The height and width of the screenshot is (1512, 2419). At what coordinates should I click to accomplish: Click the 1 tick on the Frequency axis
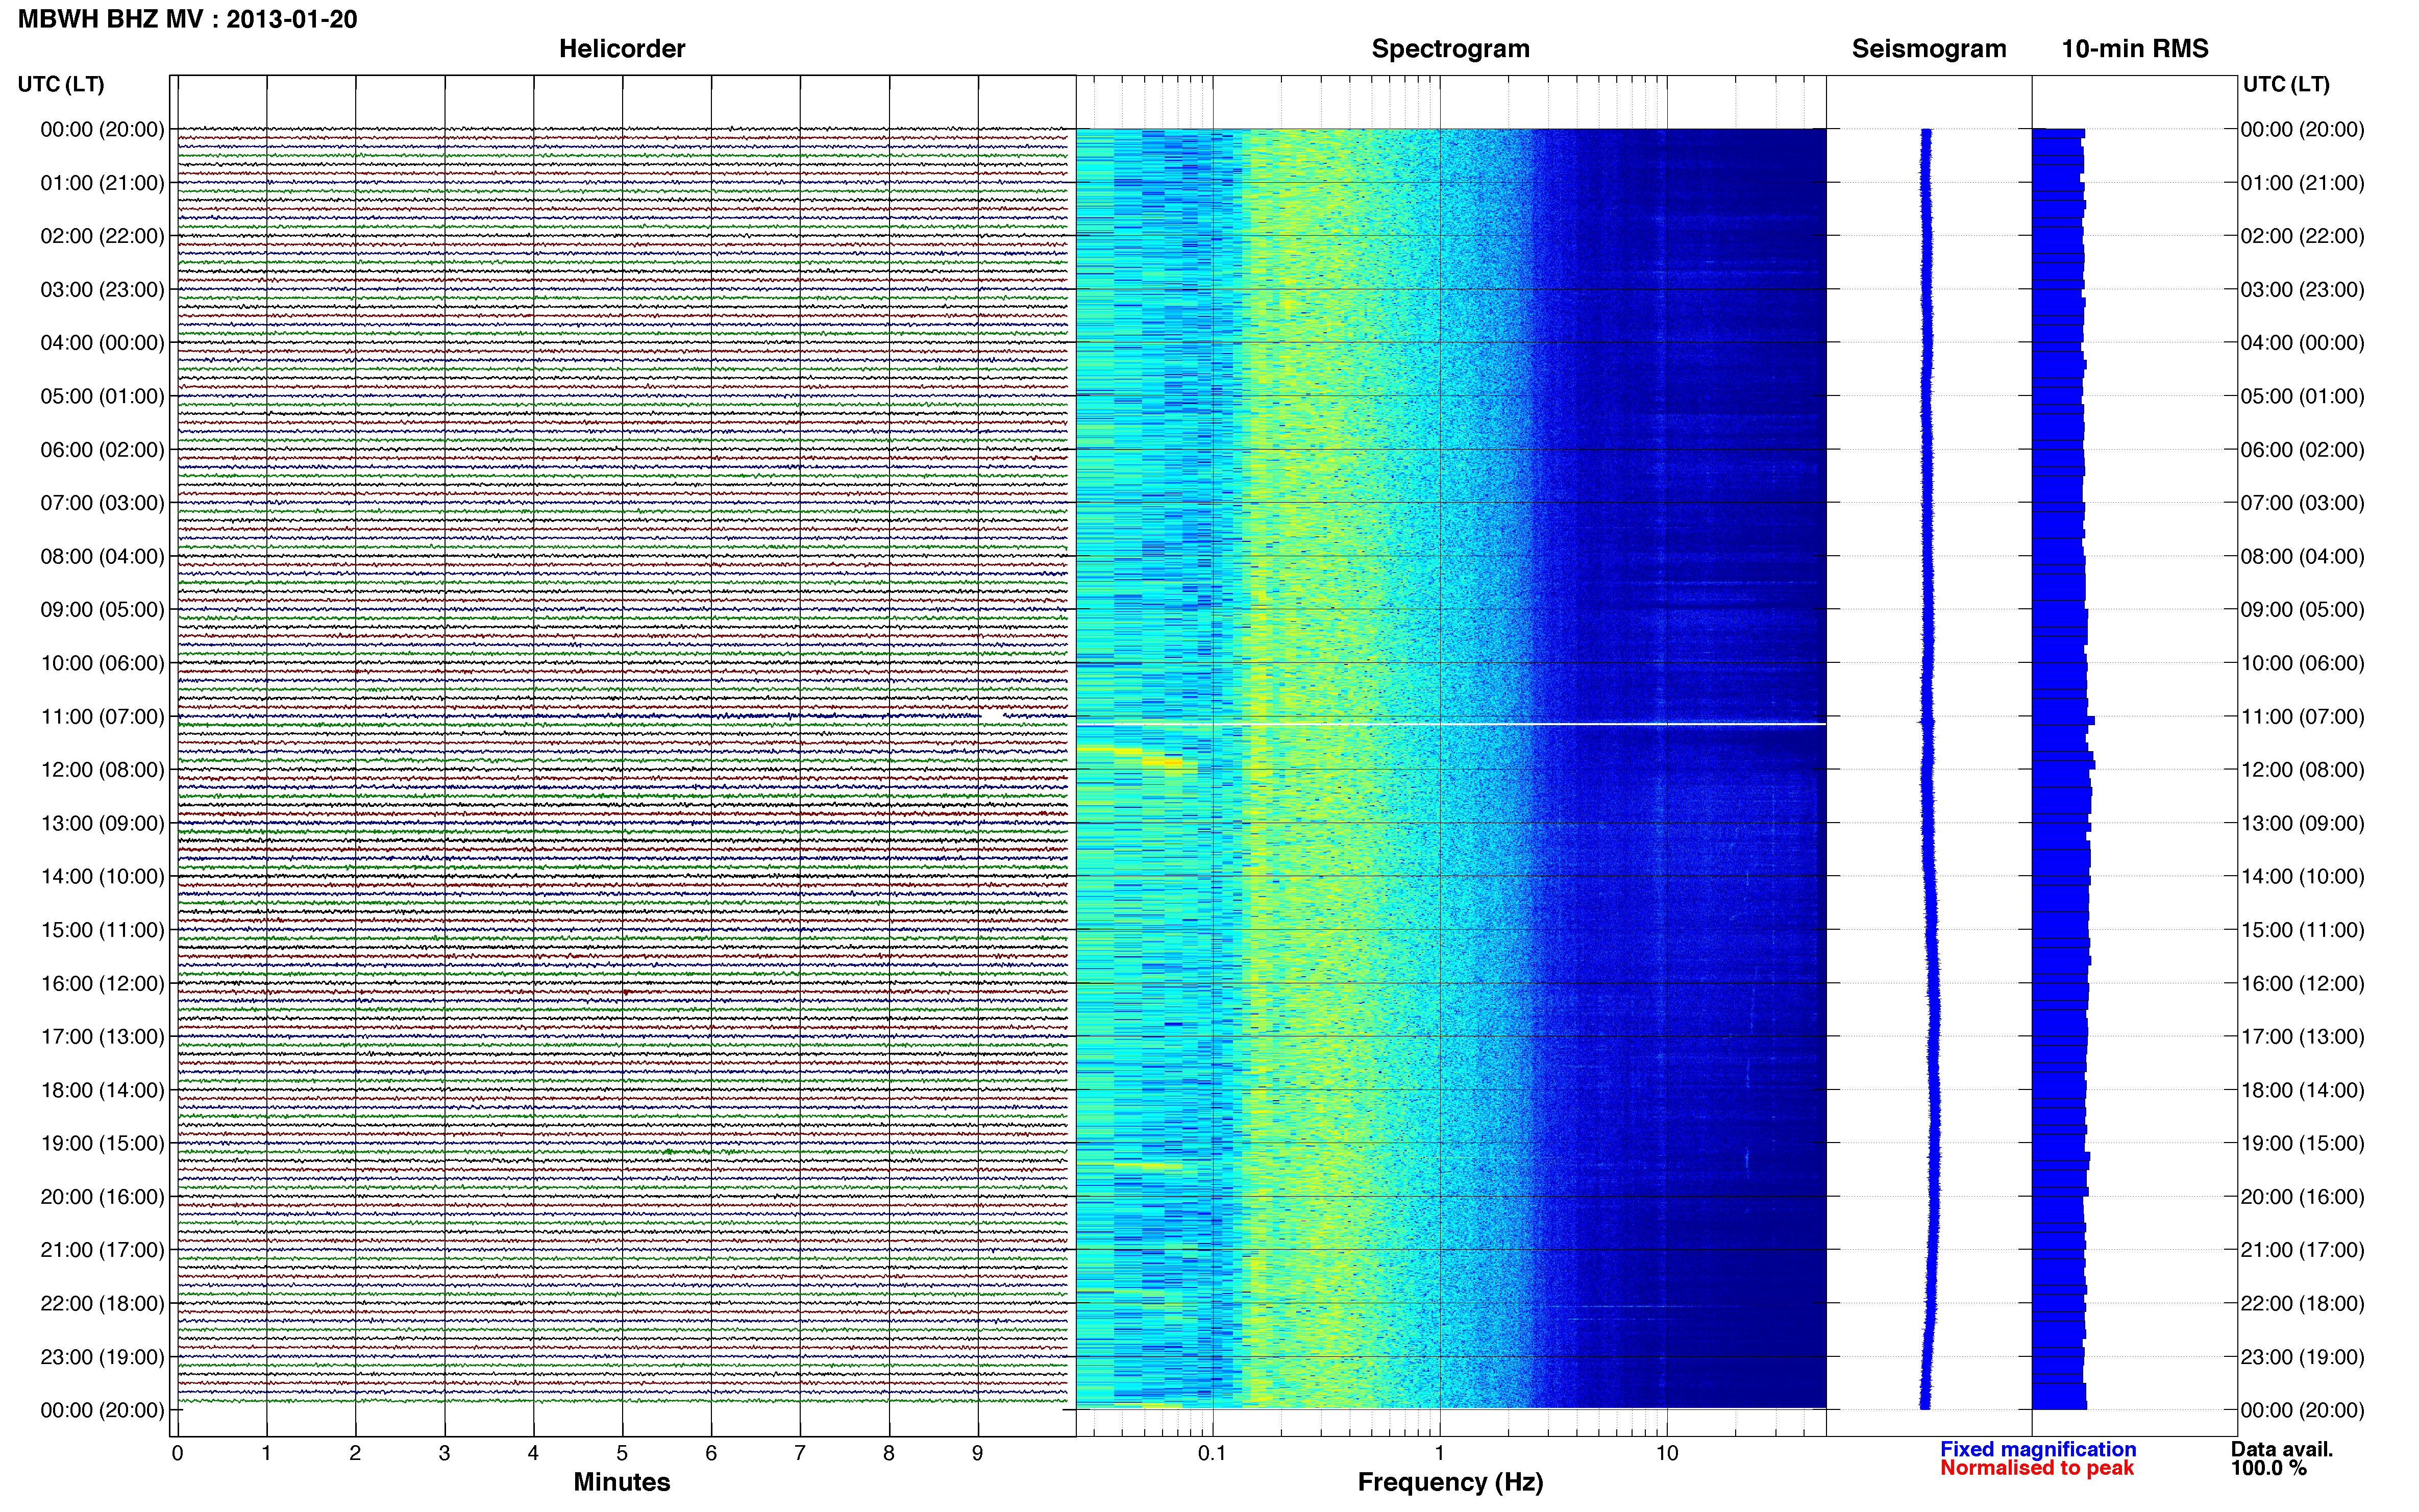(x=1439, y=1453)
